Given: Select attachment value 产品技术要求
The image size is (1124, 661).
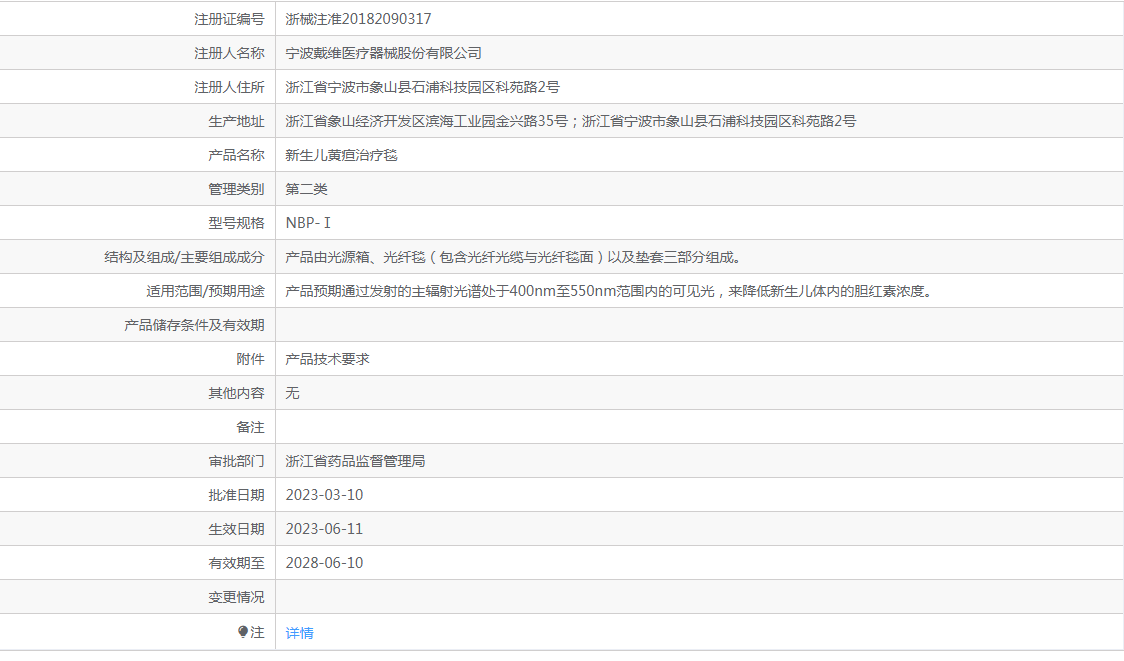Looking at the screenshot, I should pyautogui.click(x=328, y=359).
